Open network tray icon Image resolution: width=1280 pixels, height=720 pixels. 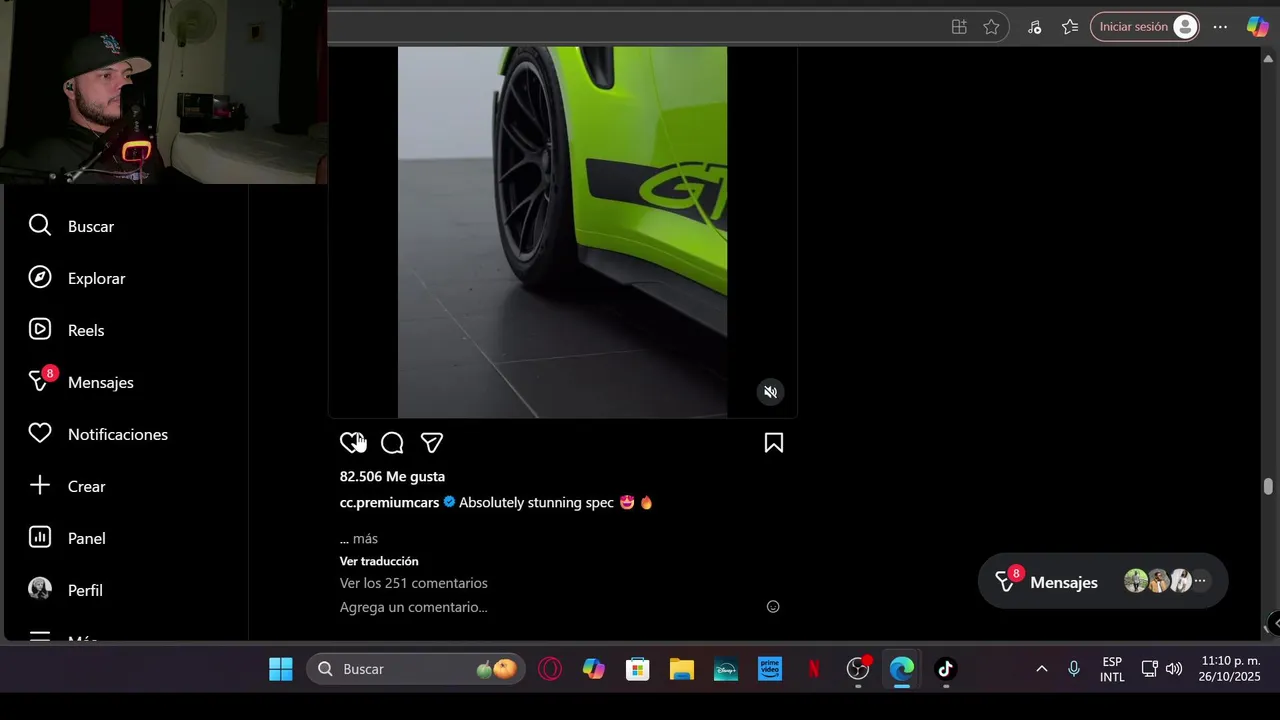(x=1150, y=669)
